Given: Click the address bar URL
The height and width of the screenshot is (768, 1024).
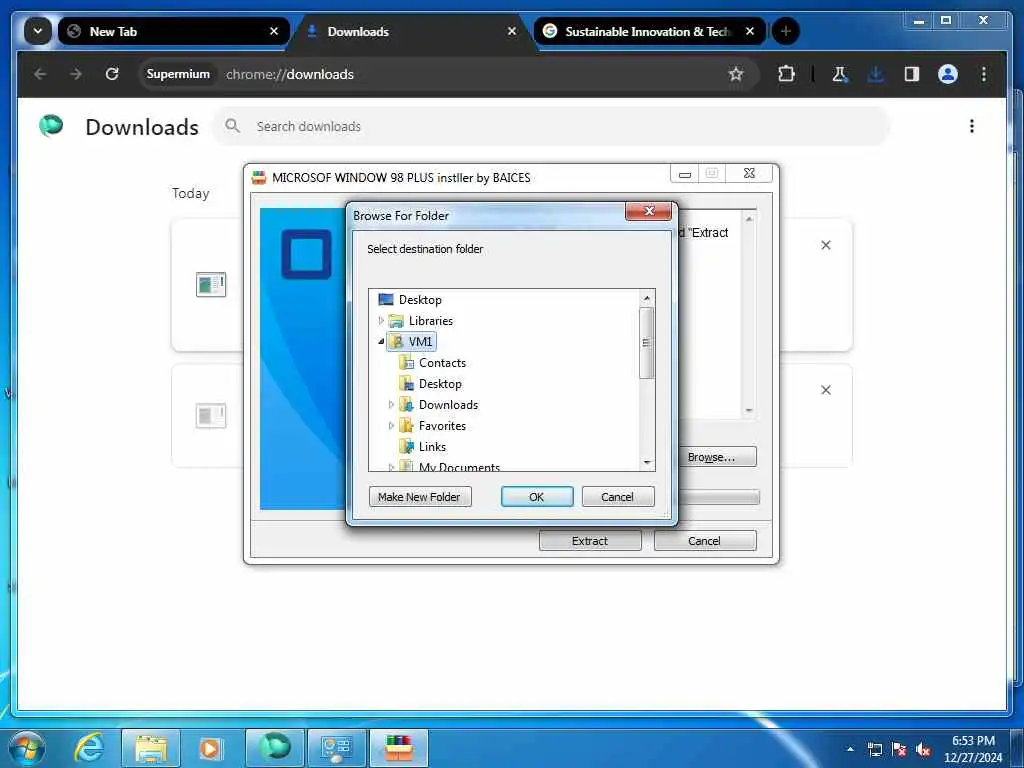Looking at the screenshot, I should pos(290,74).
